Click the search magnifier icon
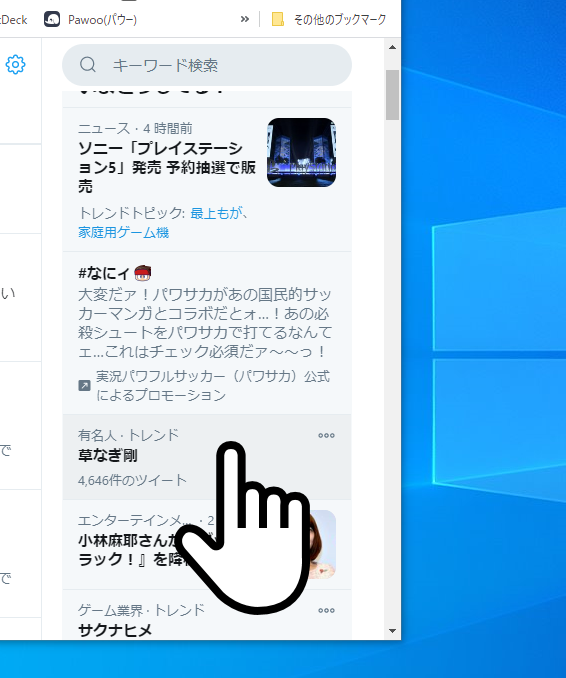This screenshot has height=678, width=566. 88,65
